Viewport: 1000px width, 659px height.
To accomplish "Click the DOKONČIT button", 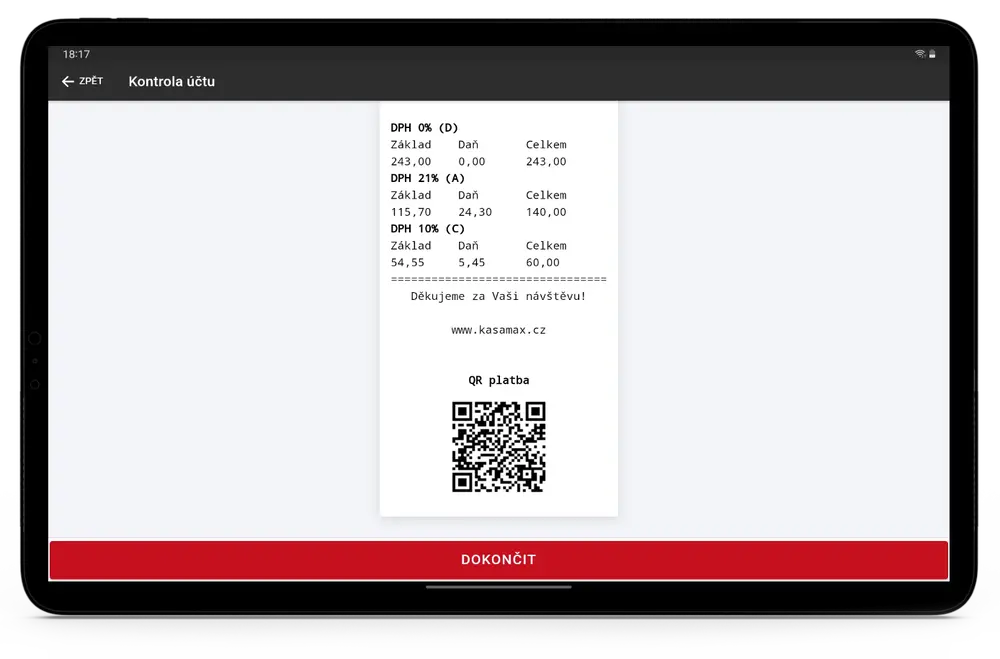I will tap(499, 560).
